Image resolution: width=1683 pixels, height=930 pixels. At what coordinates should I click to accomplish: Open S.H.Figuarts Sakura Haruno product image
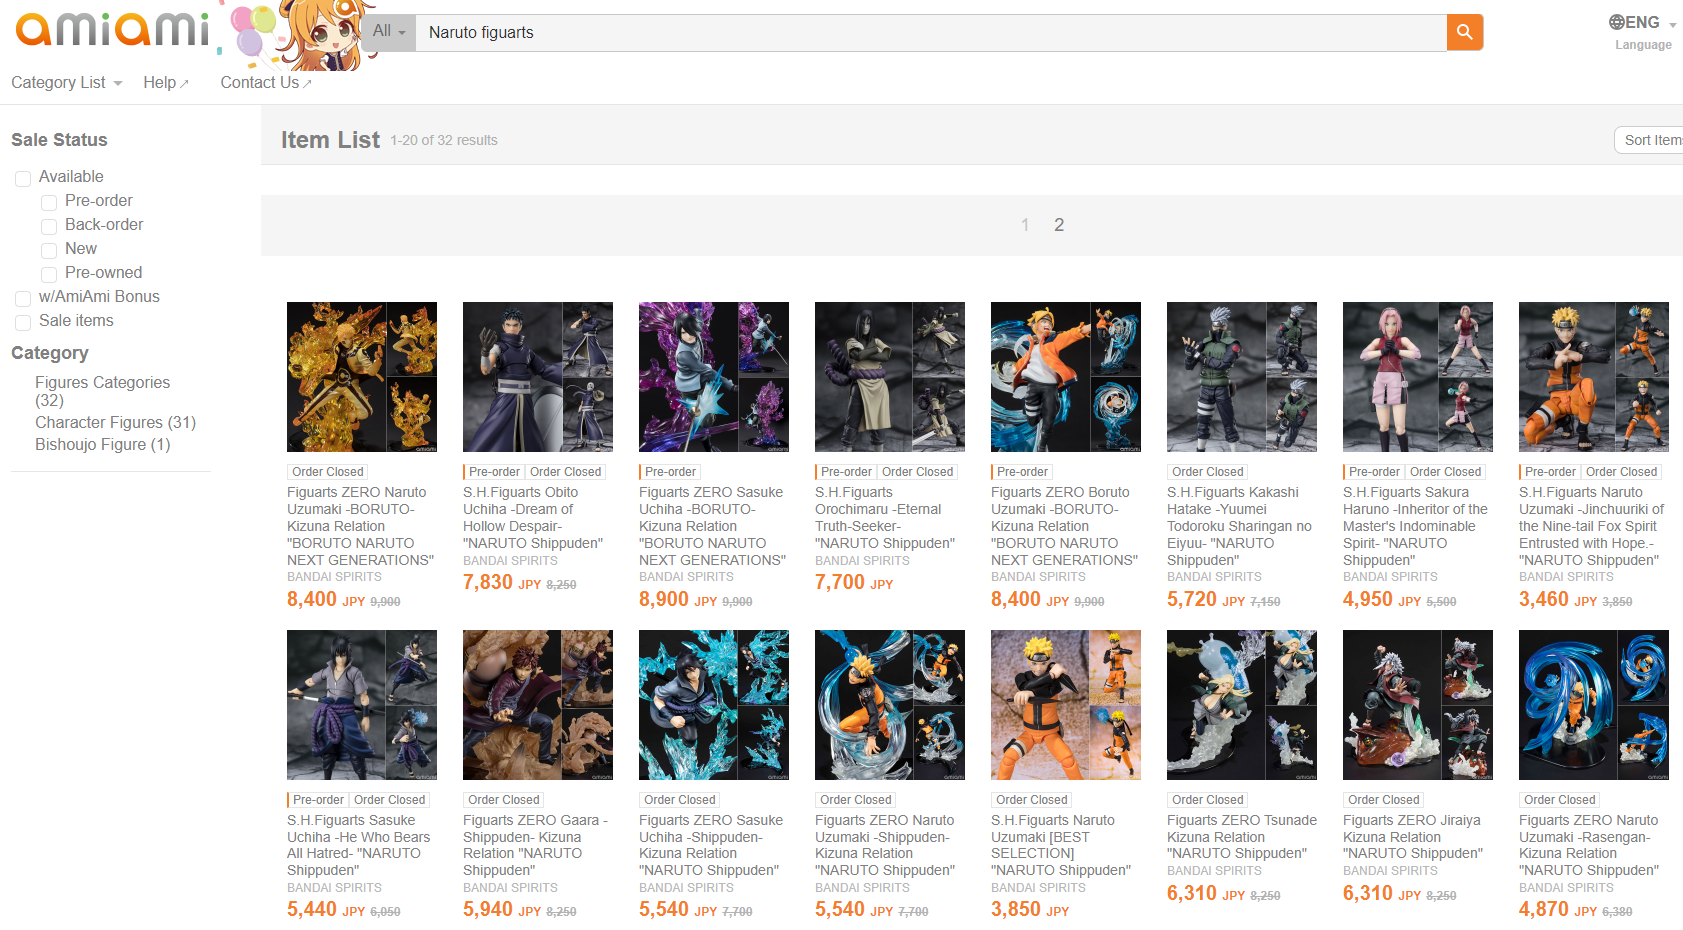pos(1418,377)
